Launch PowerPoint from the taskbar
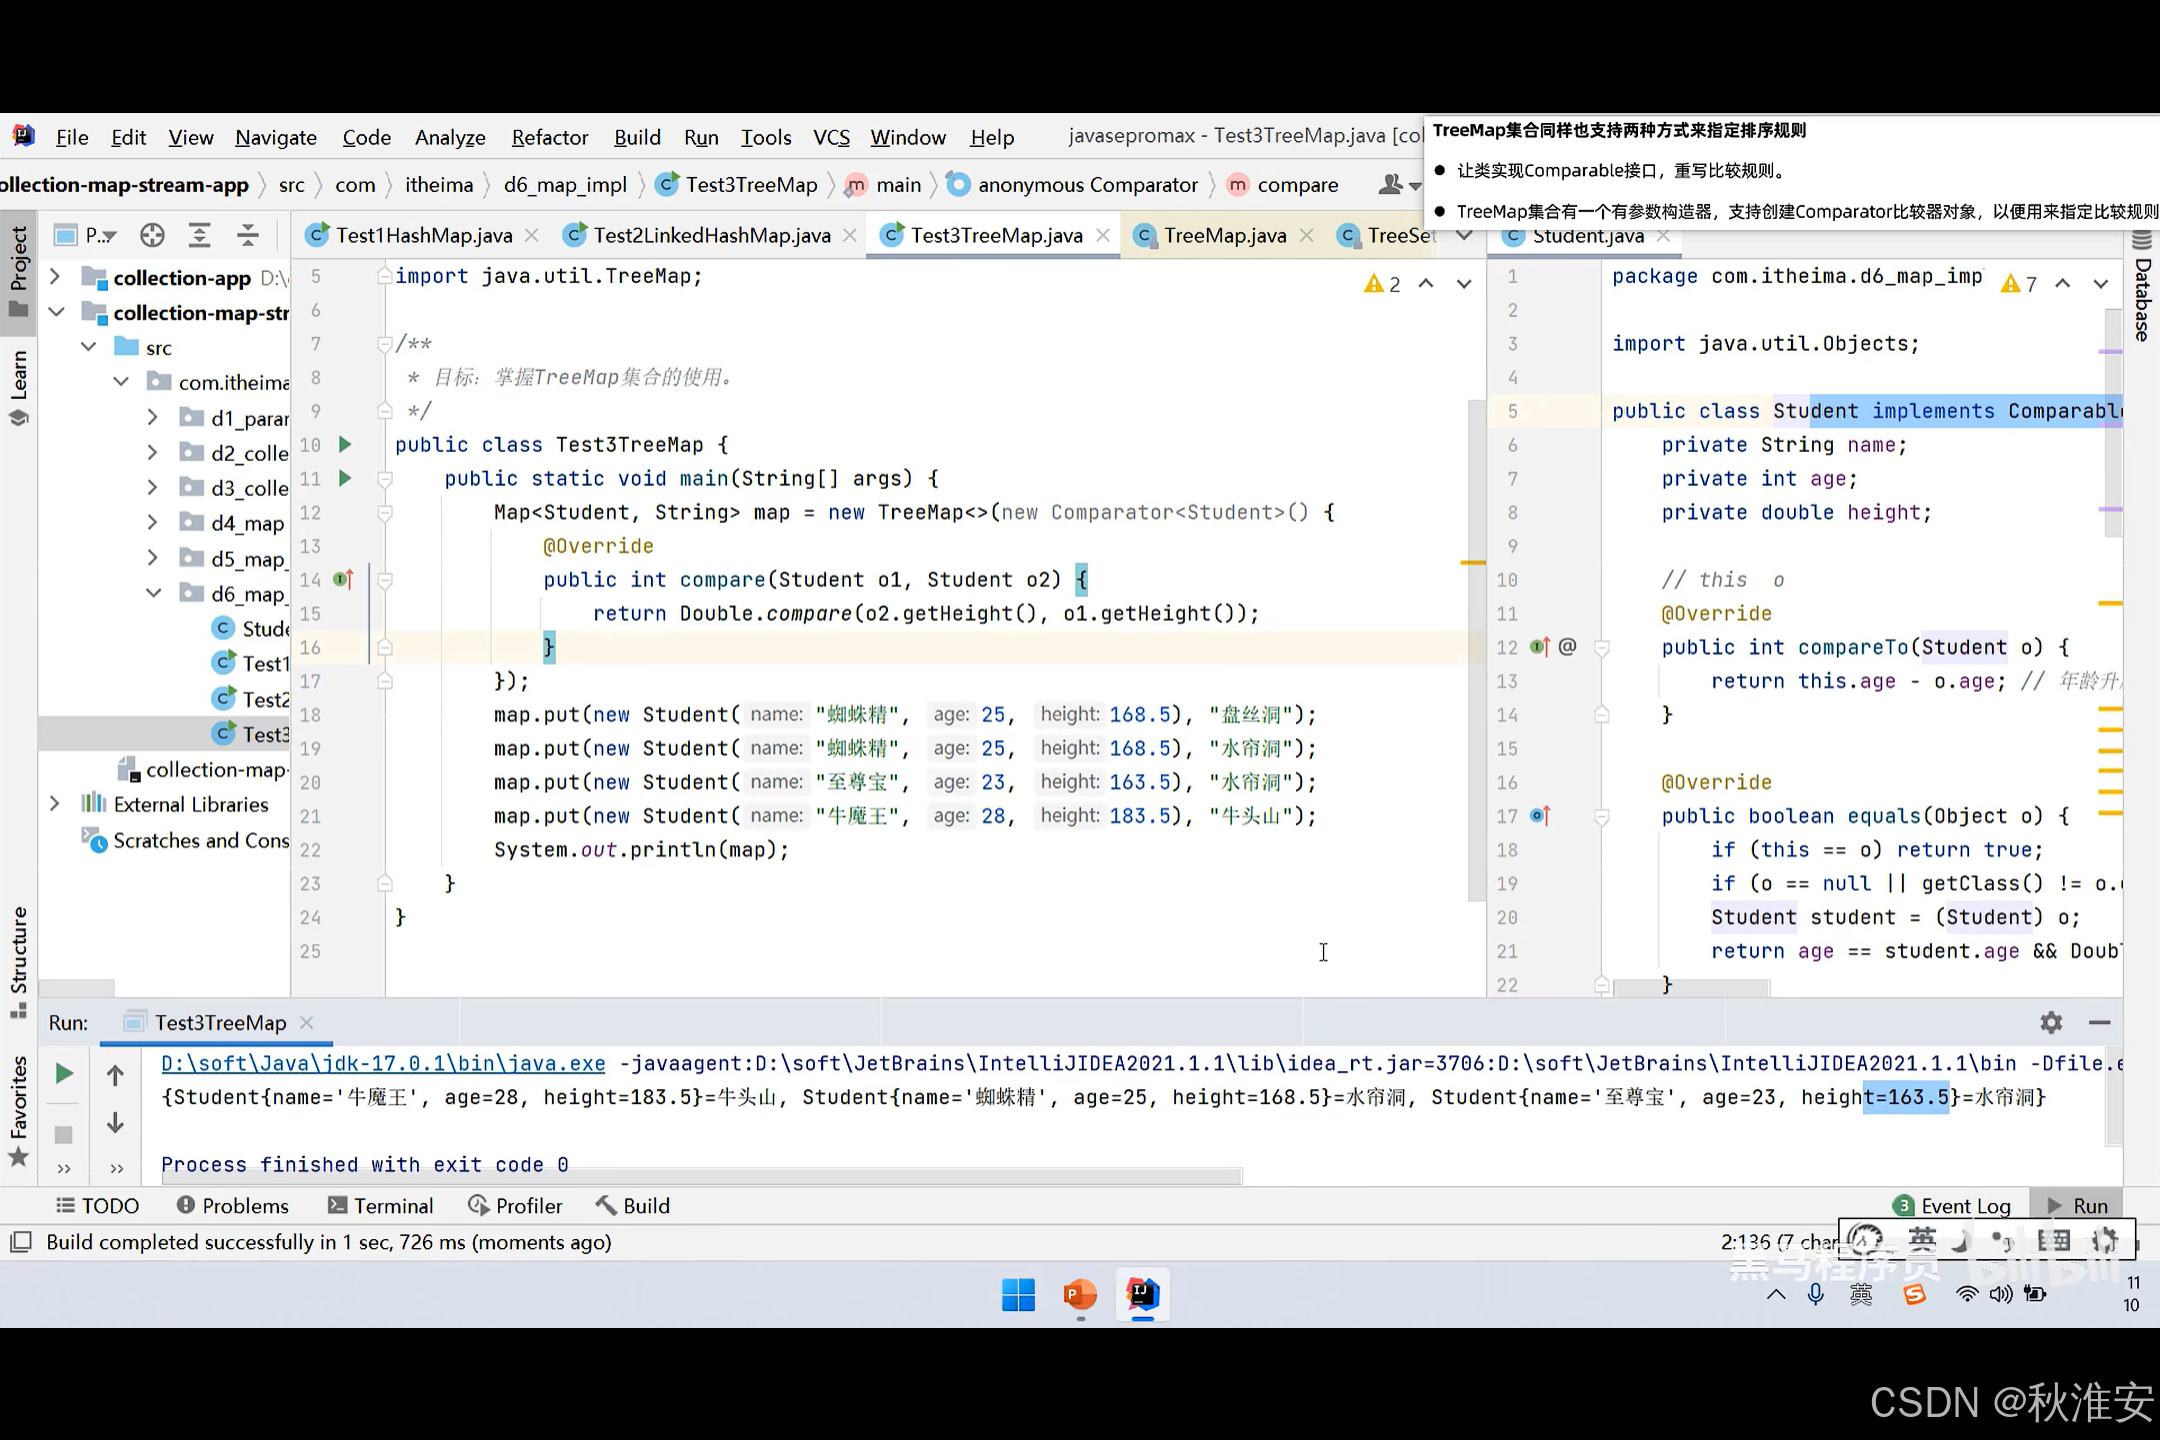 (x=1080, y=1294)
